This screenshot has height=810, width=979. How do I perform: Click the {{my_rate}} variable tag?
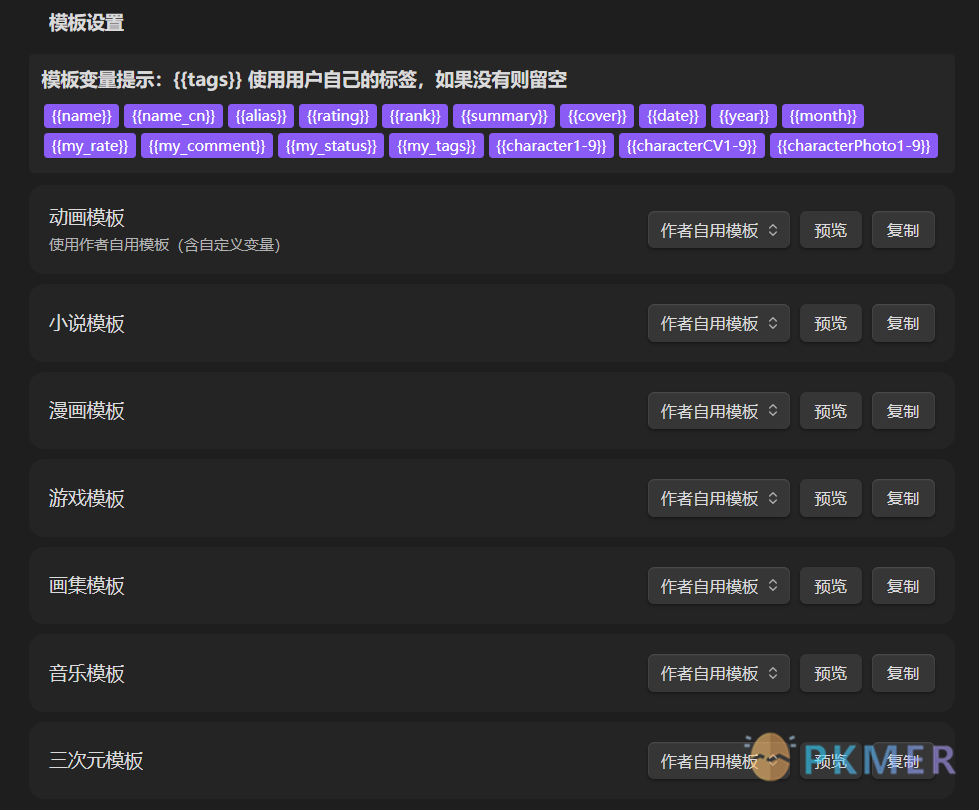pyautogui.click(x=90, y=146)
